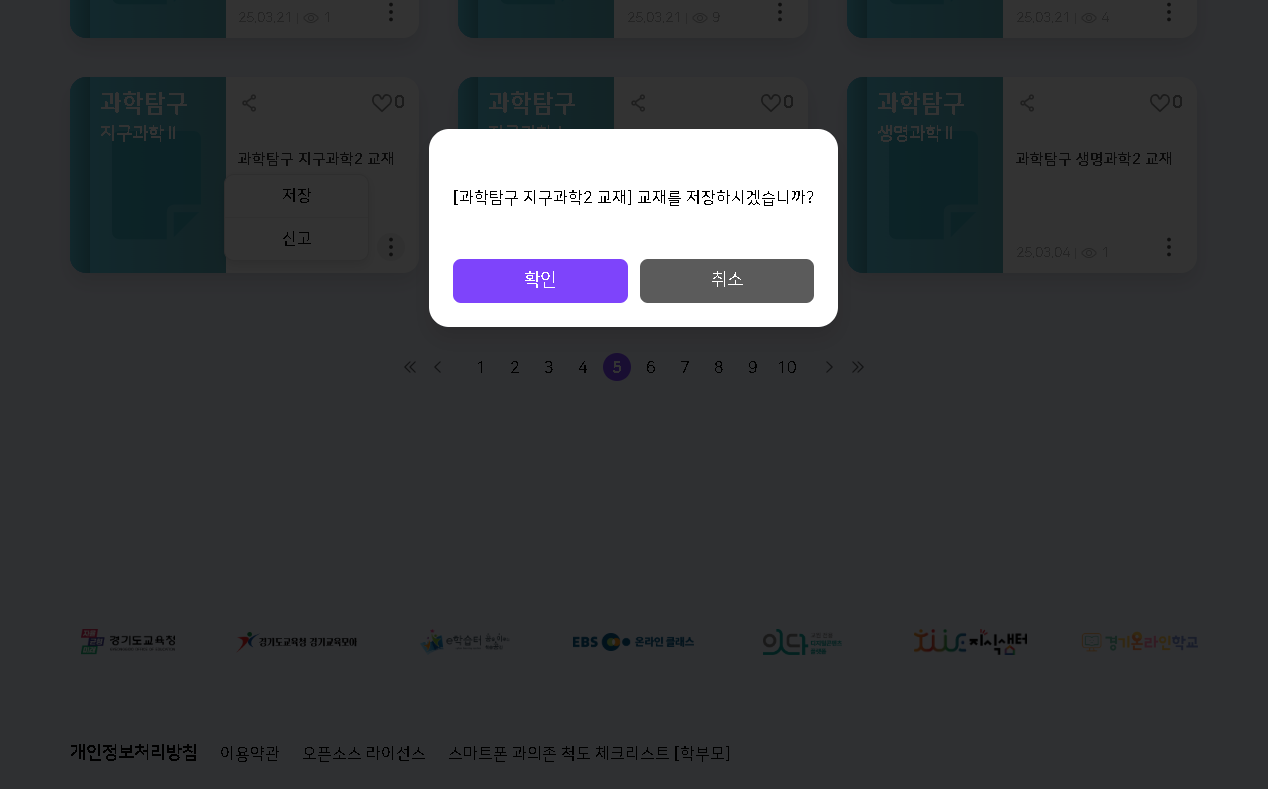This screenshot has width=1268, height=789.
Task: Open the 지식샘터 logo link
Action: pyautogui.click(x=970, y=642)
